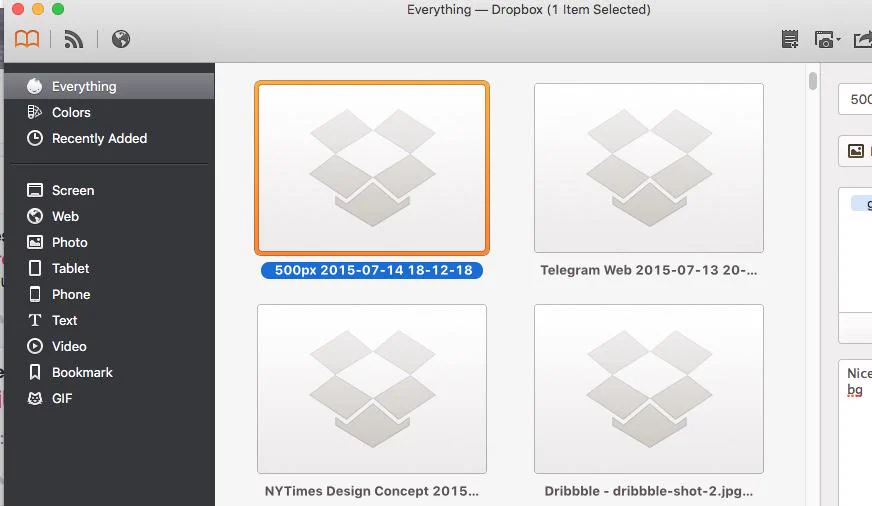
Task: Minimize the window with yellow button
Action: click(x=38, y=9)
